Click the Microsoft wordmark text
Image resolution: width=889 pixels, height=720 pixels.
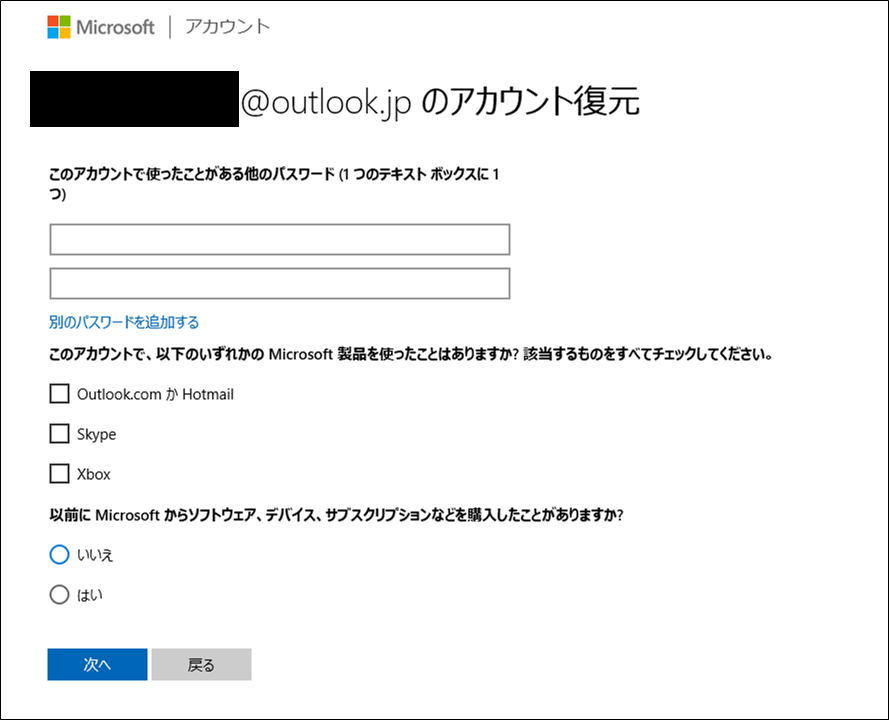pos(115,27)
